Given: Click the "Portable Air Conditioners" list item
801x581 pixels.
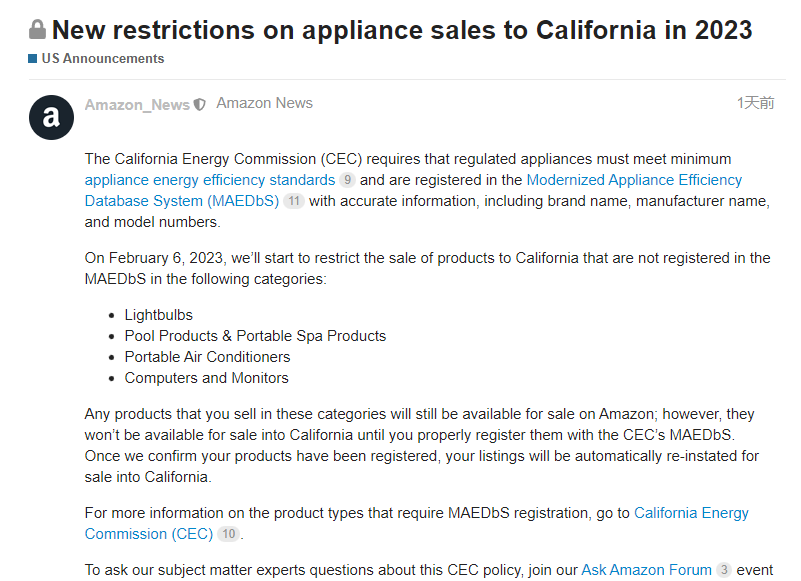Looking at the screenshot, I should 207,357.
